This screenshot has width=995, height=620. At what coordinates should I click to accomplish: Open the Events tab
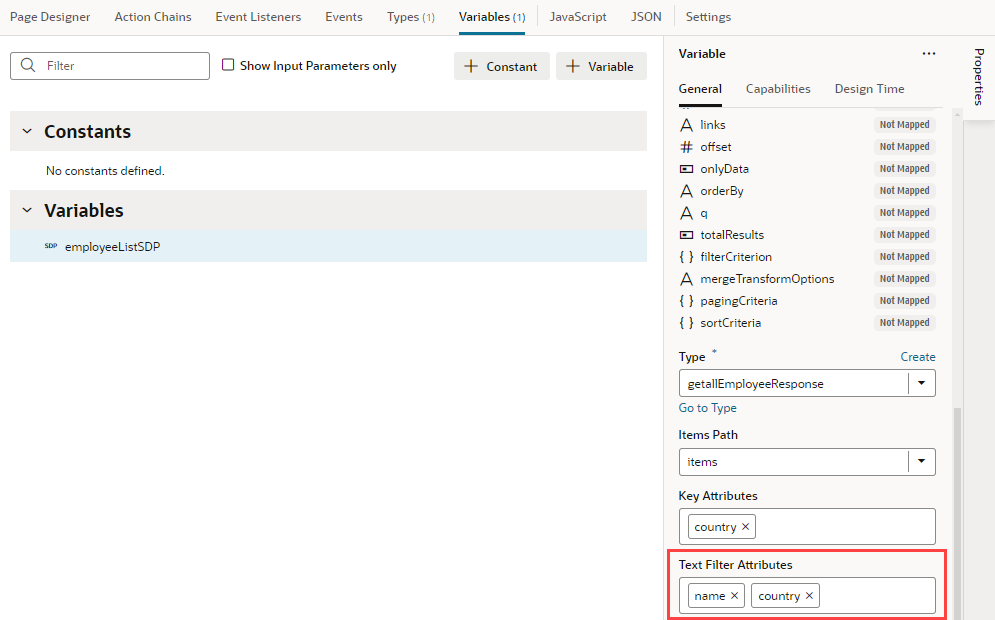tap(344, 17)
